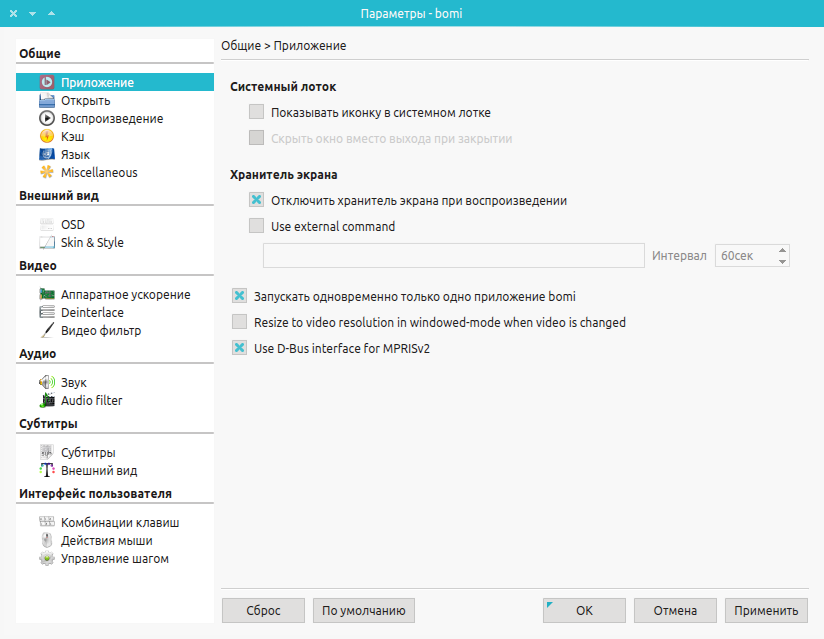824x639 pixels.
Task: Click the Miscellaneous asterisk icon
Action: tap(47, 172)
